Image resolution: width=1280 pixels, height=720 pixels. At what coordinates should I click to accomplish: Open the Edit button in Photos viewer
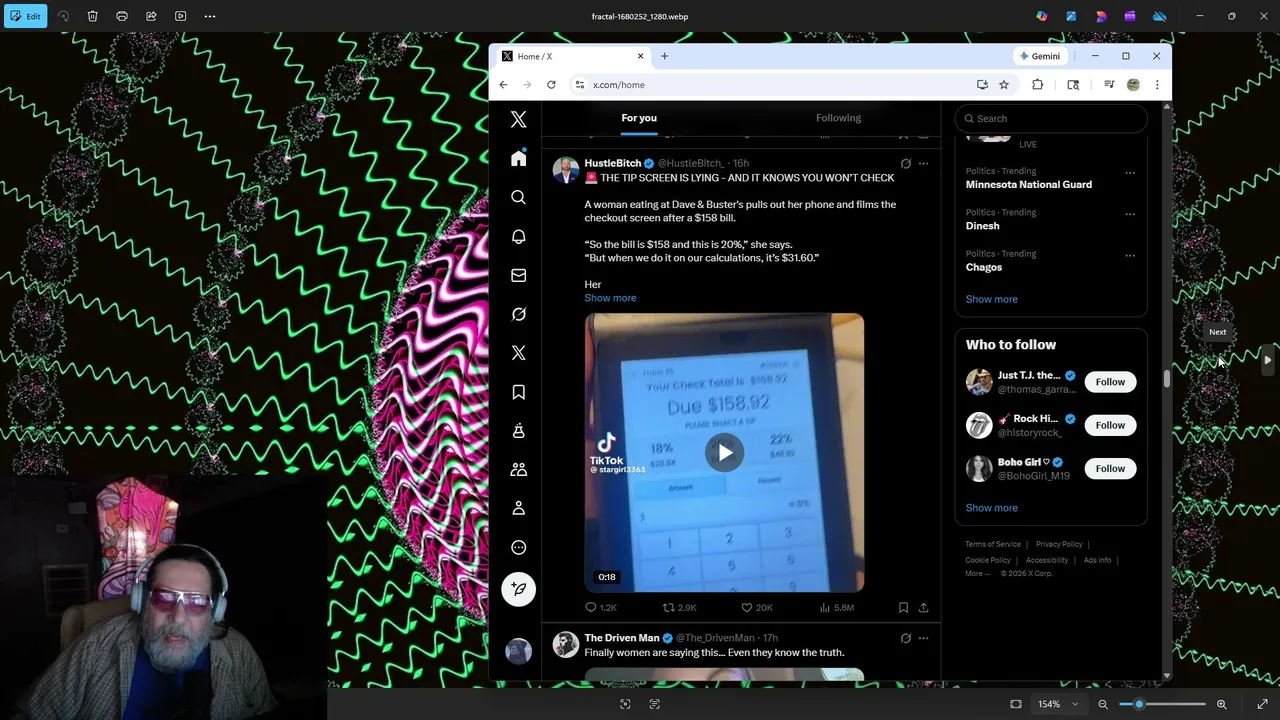[25, 16]
